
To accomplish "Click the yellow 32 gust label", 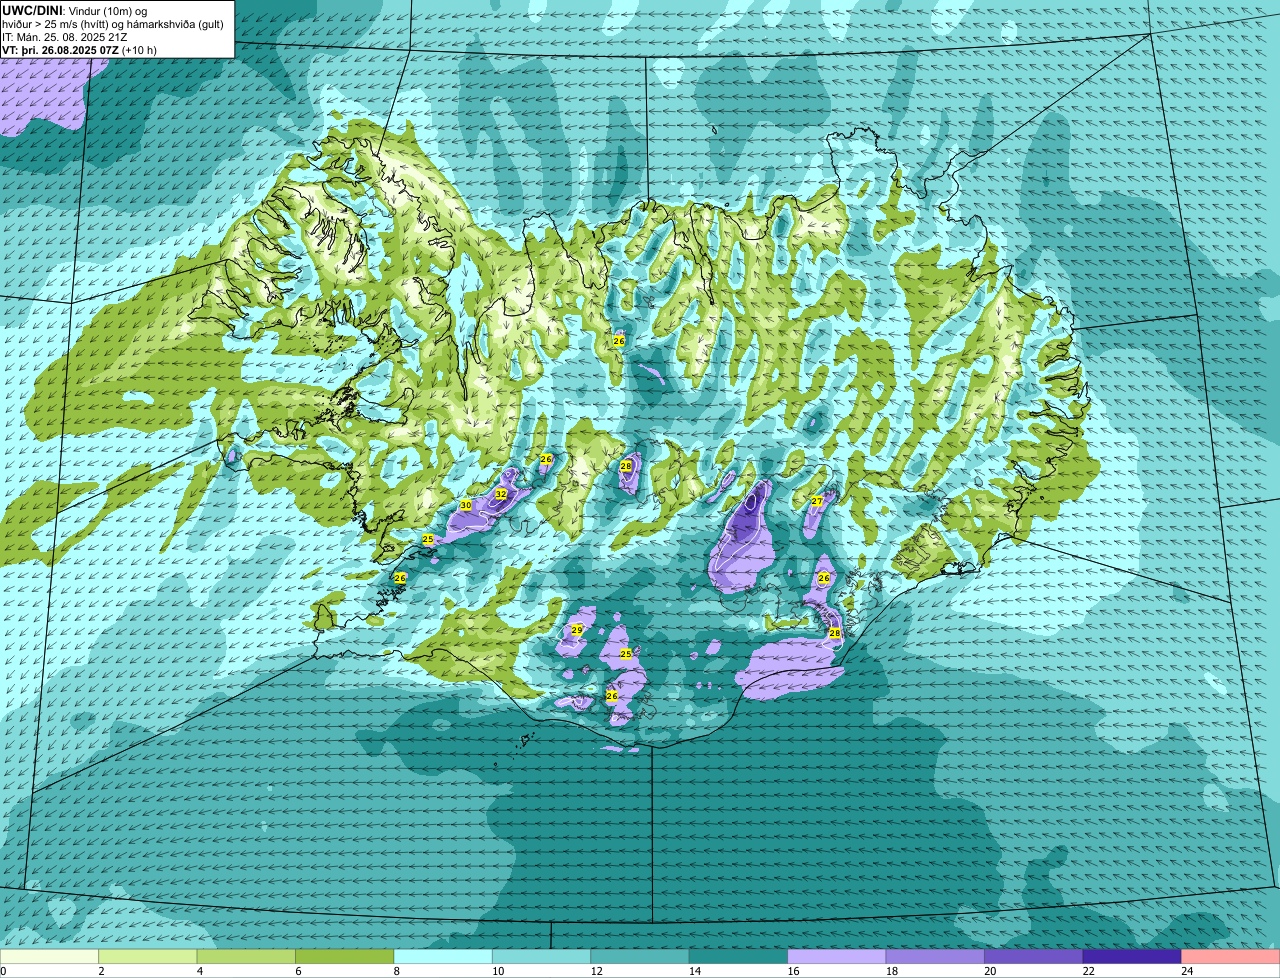I will (x=501, y=494).
